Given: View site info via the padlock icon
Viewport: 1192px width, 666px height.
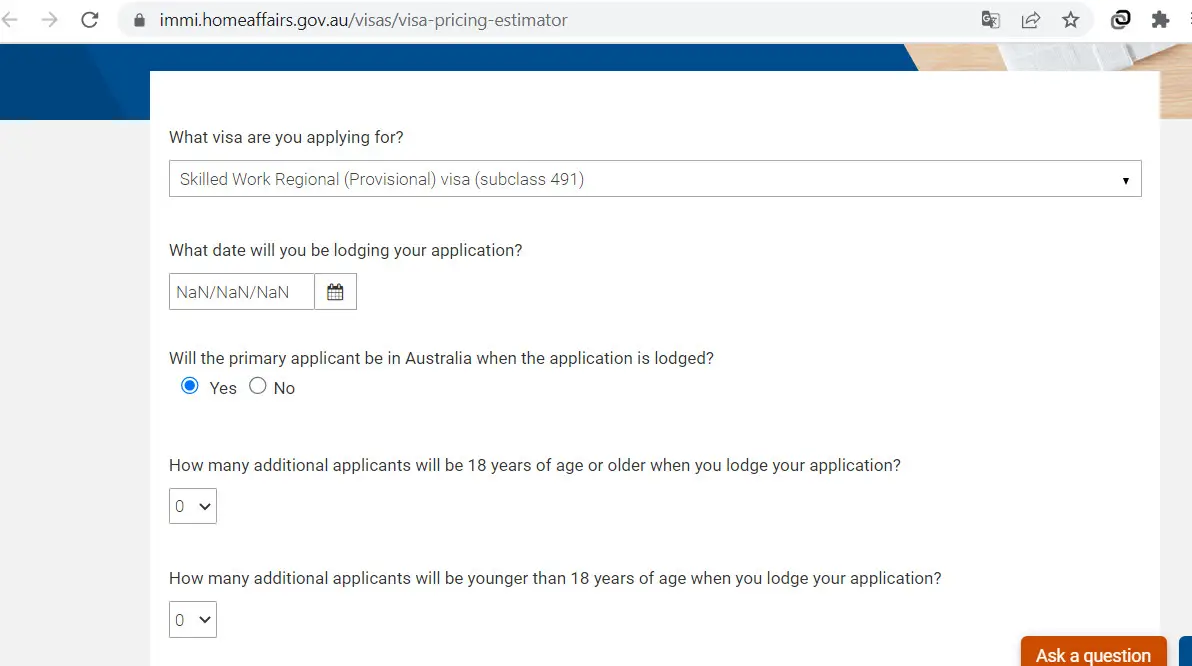Looking at the screenshot, I should click(139, 21).
